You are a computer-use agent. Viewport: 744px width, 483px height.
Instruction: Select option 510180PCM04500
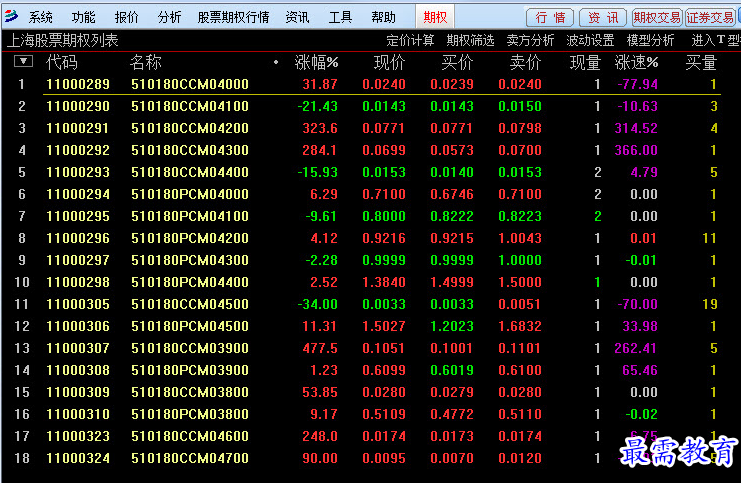pyautogui.click(x=190, y=326)
